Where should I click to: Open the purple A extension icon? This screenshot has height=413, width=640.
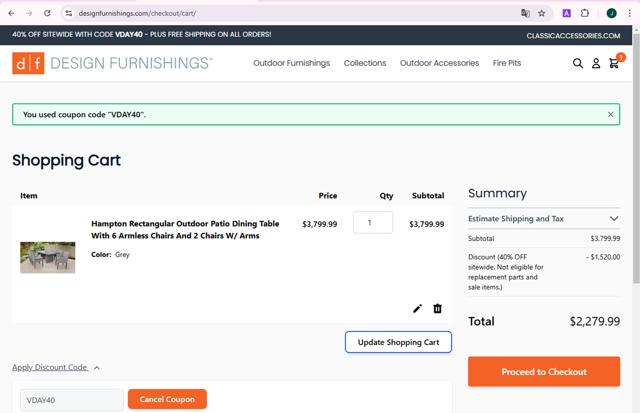567,13
